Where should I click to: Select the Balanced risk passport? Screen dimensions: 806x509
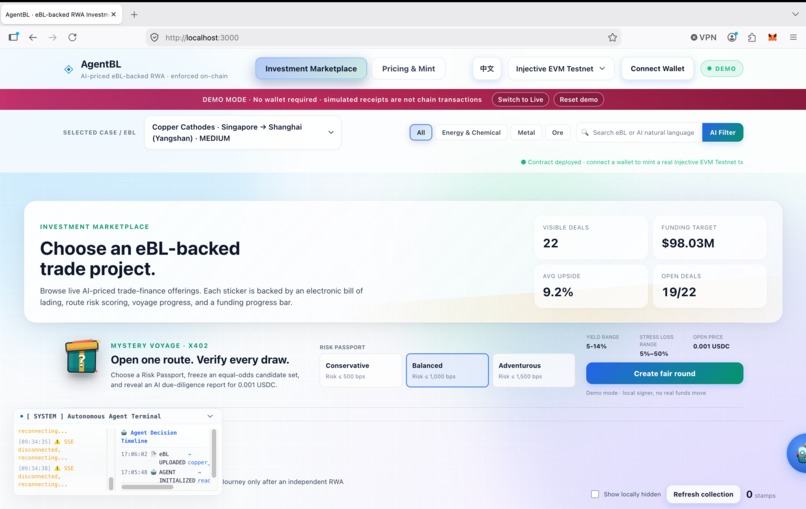447,370
